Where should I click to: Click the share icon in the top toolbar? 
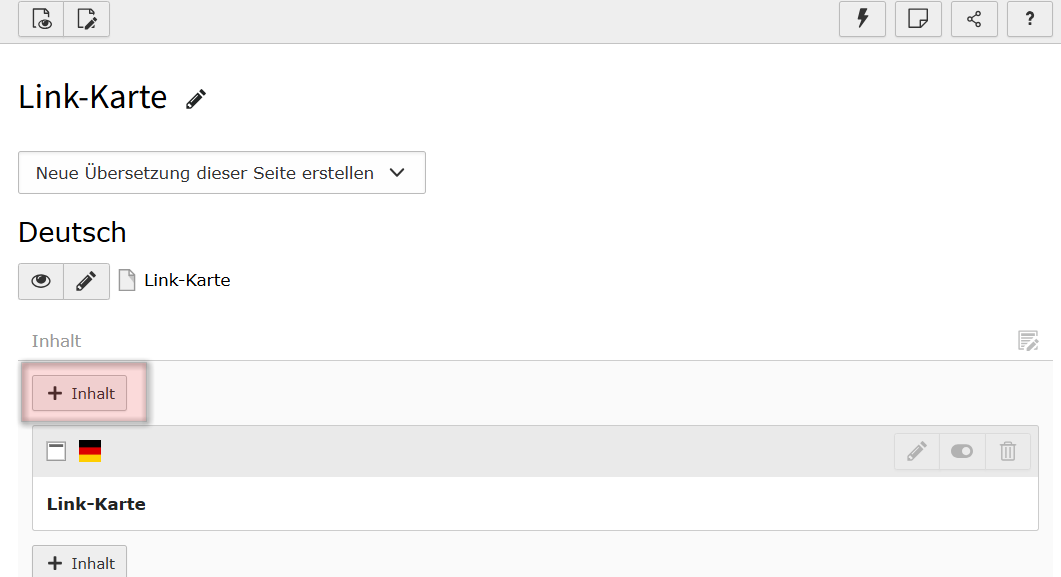(974, 19)
